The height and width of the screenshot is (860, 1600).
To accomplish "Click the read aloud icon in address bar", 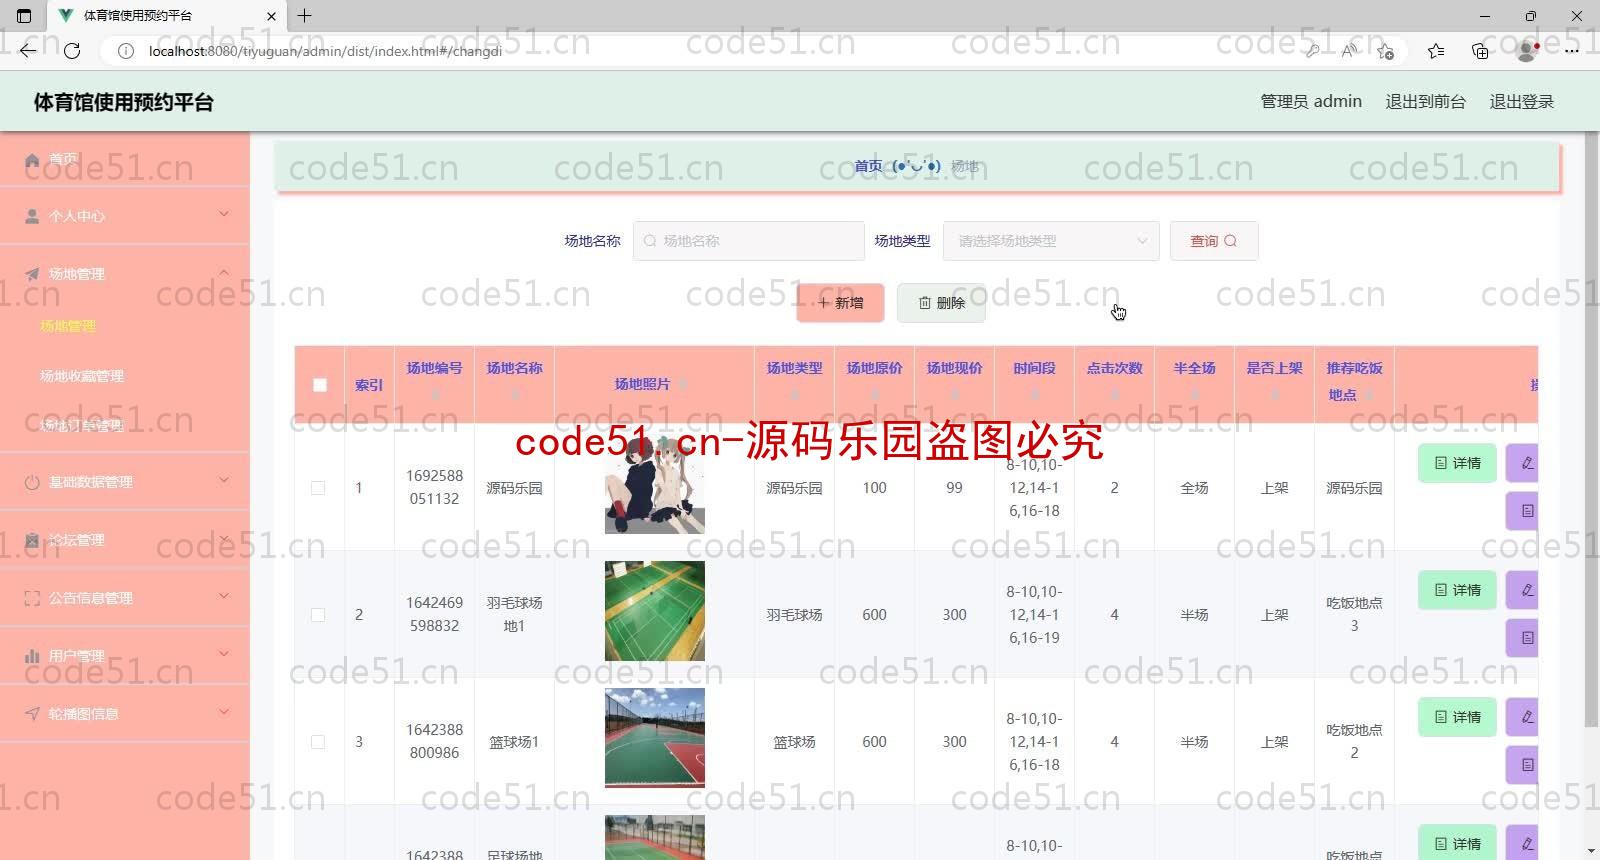I will pos(1349,51).
